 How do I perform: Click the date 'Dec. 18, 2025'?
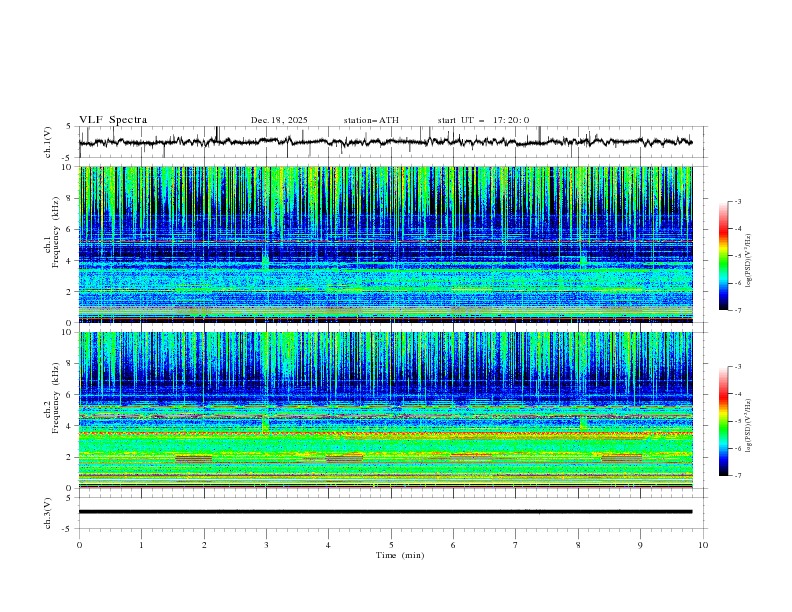click(279, 120)
